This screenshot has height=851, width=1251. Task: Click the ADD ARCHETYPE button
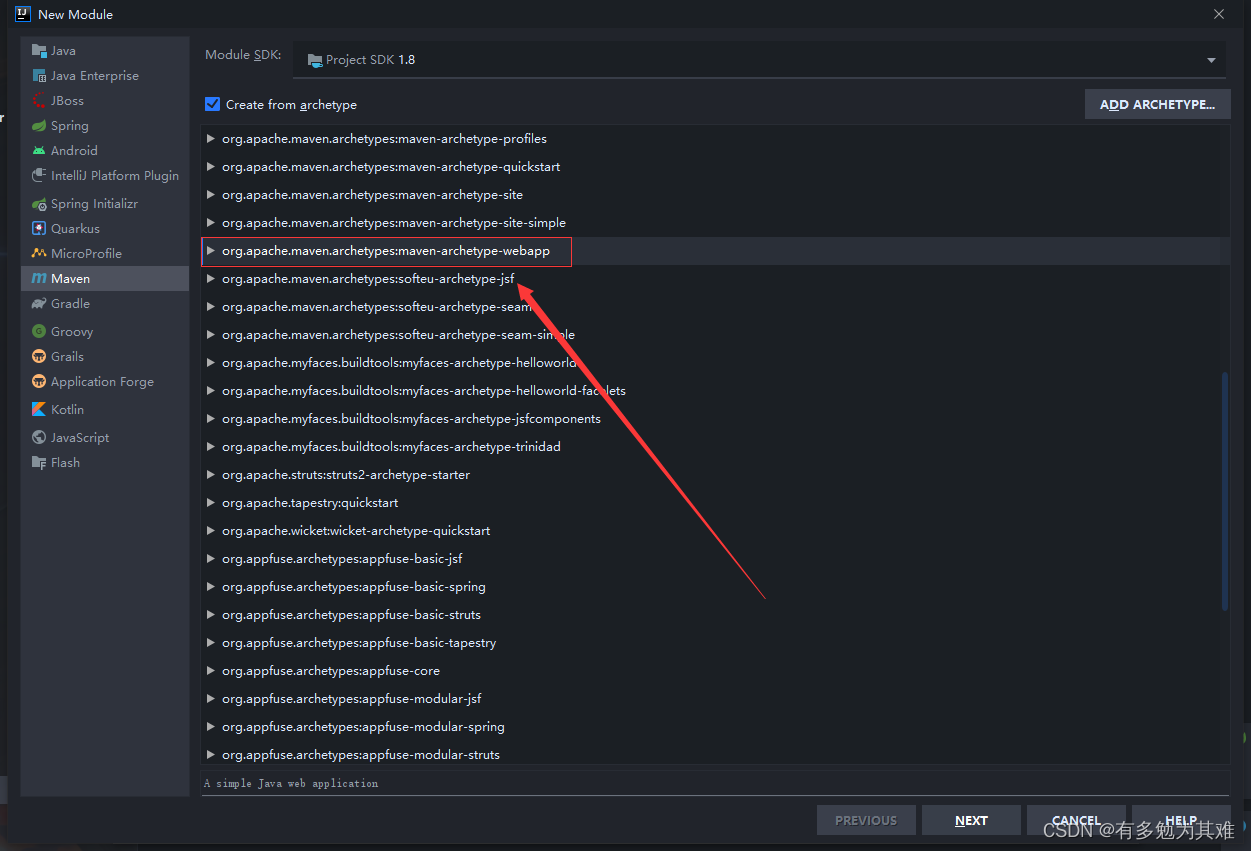coord(1157,104)
